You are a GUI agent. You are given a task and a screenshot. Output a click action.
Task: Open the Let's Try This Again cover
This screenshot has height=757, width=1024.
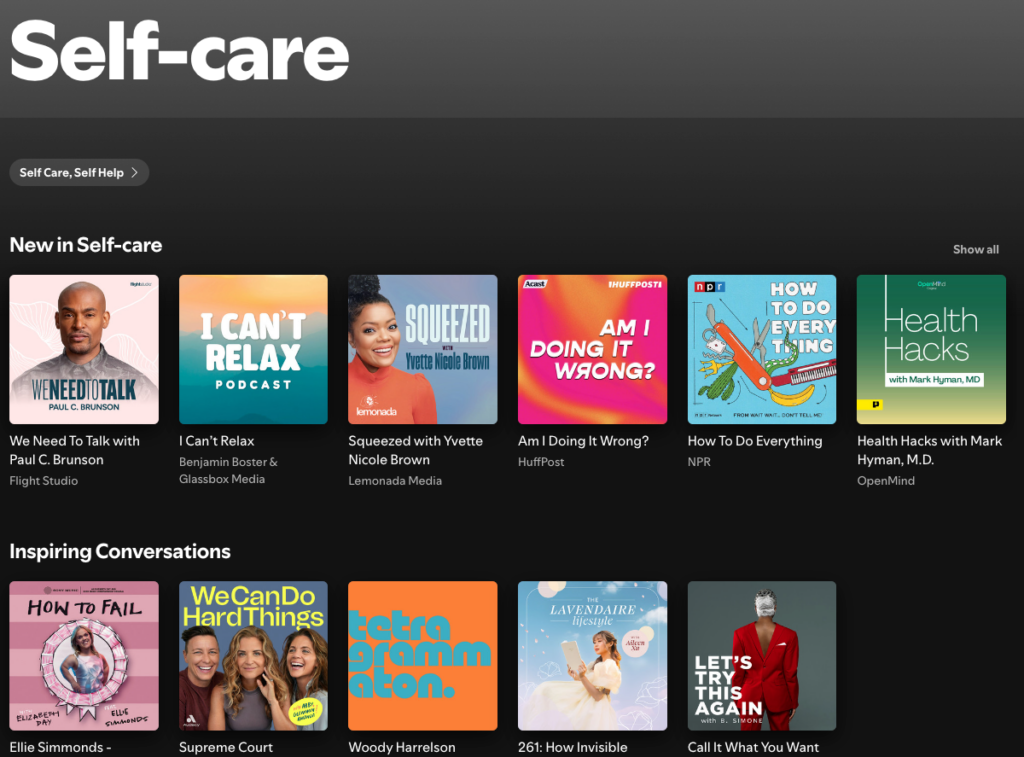[x=762, y=656]
